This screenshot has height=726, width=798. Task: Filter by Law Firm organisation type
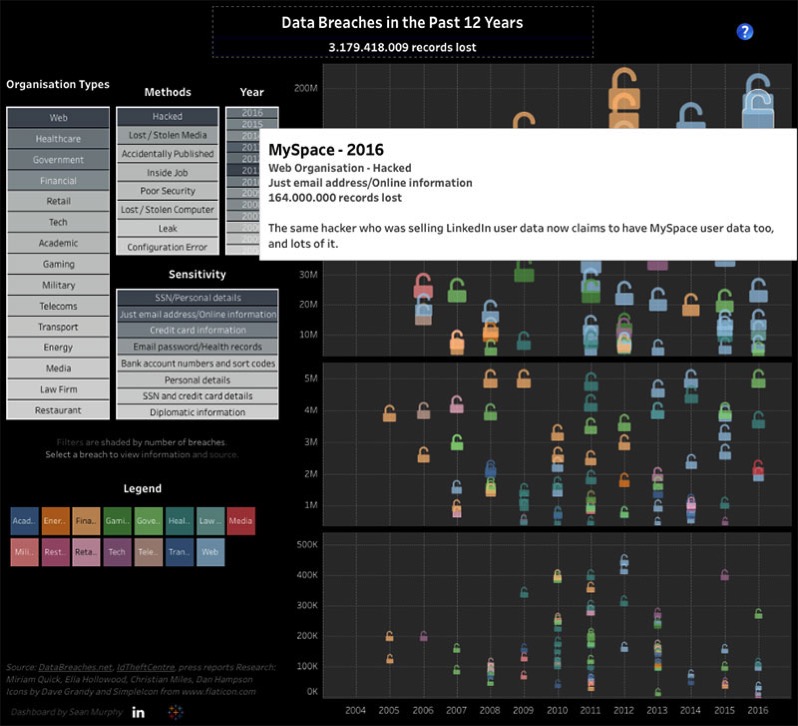(58, 389)
